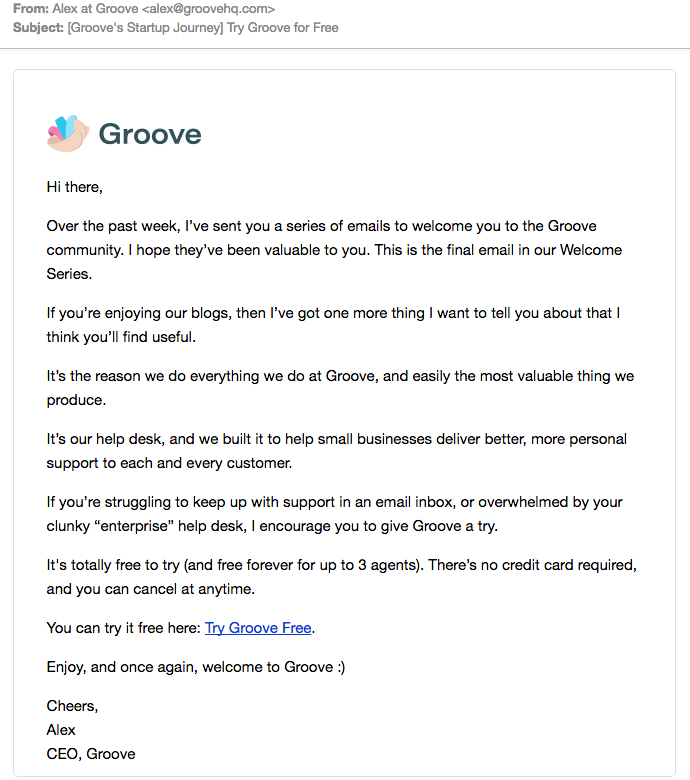Screen dimensions: 690x780
Task: Click the Groove wordmark in the header
Action: [x=150, y=134]
